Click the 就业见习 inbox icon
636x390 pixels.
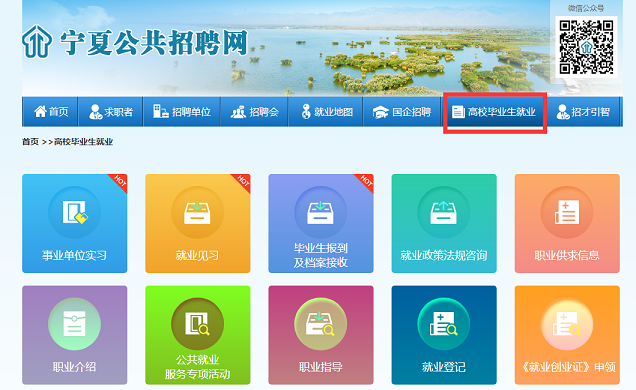click(x=198, y=212)
